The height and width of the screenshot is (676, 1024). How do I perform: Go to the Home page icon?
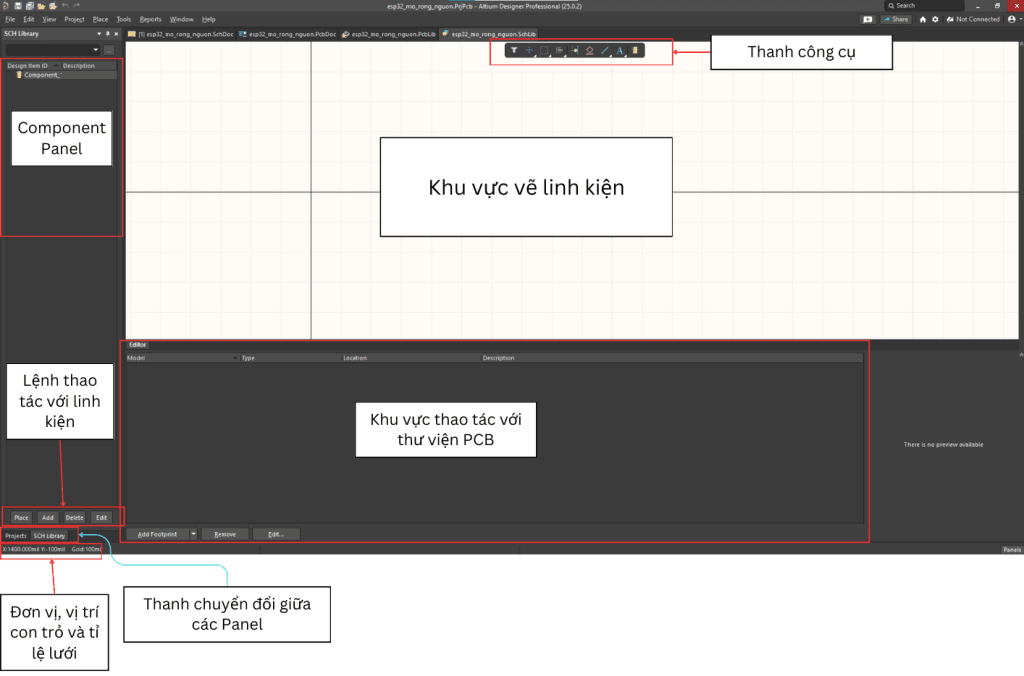tap(923, 19)
